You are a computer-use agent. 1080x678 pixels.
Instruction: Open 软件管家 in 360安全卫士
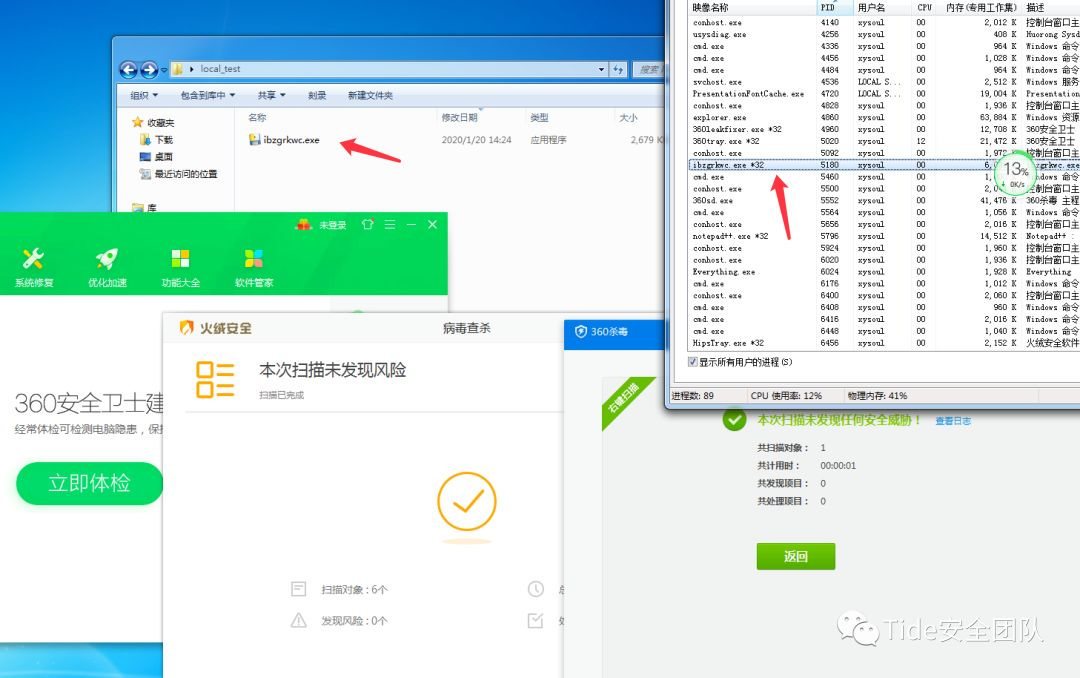pos(253,267)
